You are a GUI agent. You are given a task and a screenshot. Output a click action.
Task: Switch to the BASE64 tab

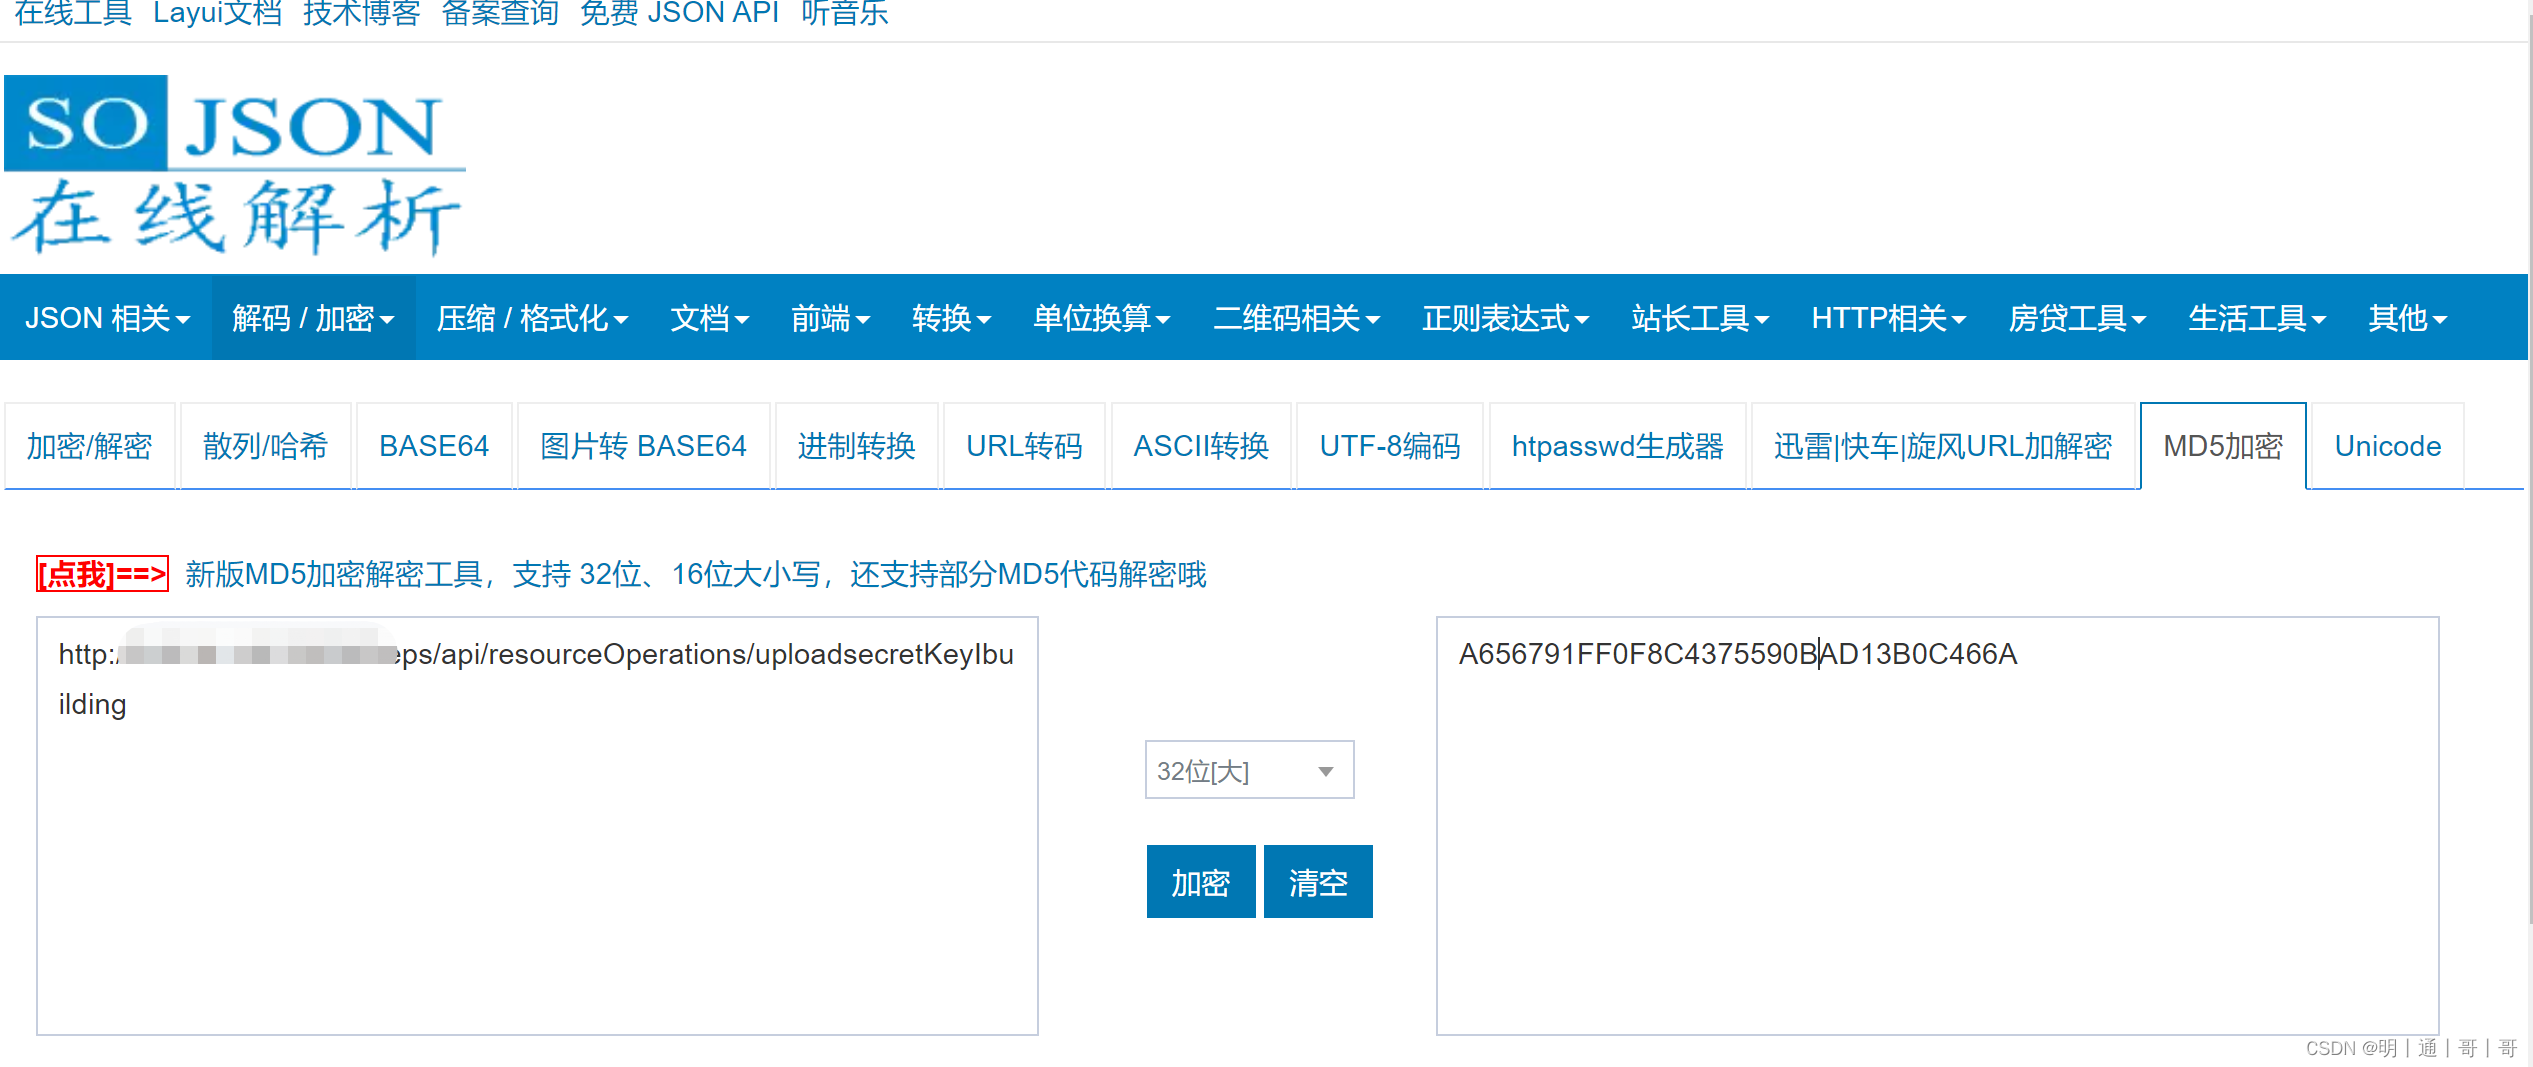coord(433,446)
